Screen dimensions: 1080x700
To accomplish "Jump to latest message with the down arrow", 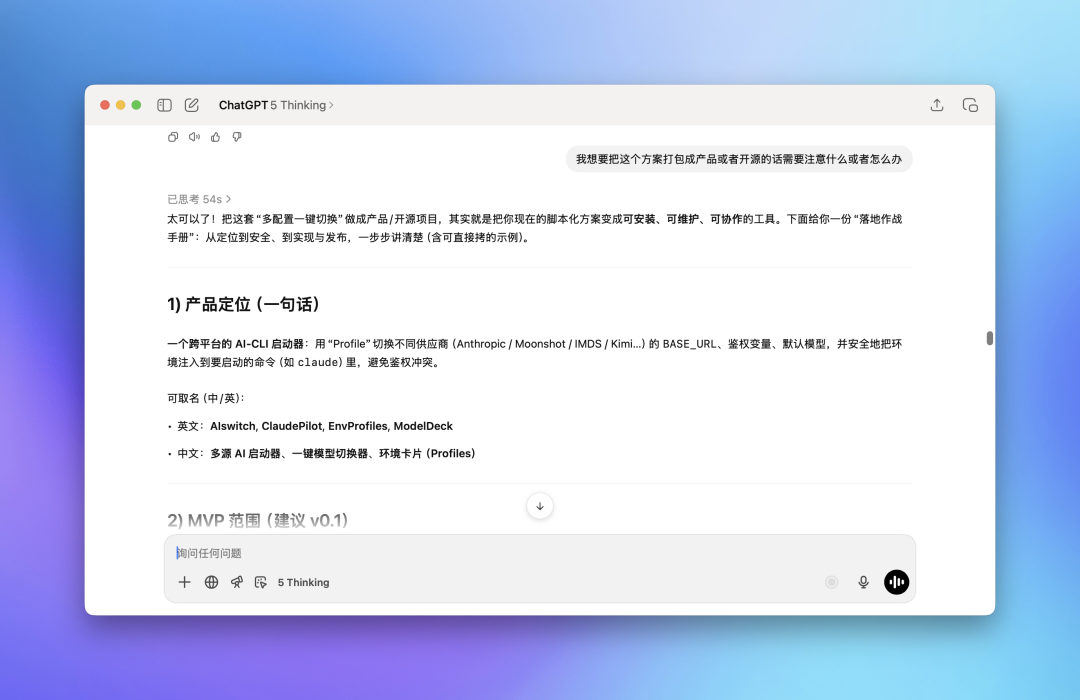I will tap(540, 506).
